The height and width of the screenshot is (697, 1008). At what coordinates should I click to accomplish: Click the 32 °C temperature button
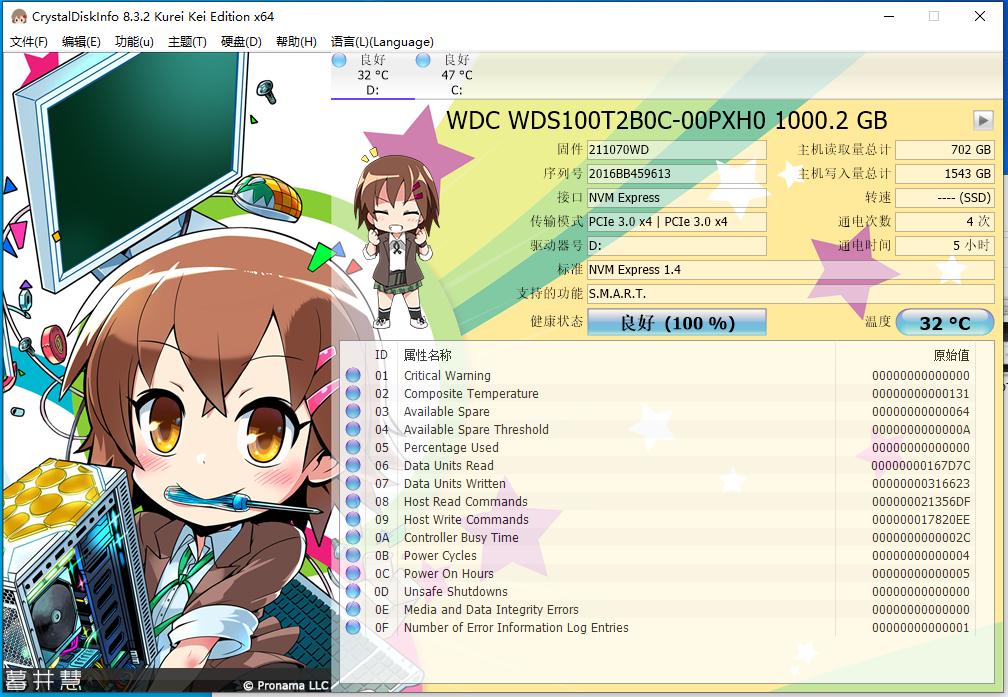[945, 322]
